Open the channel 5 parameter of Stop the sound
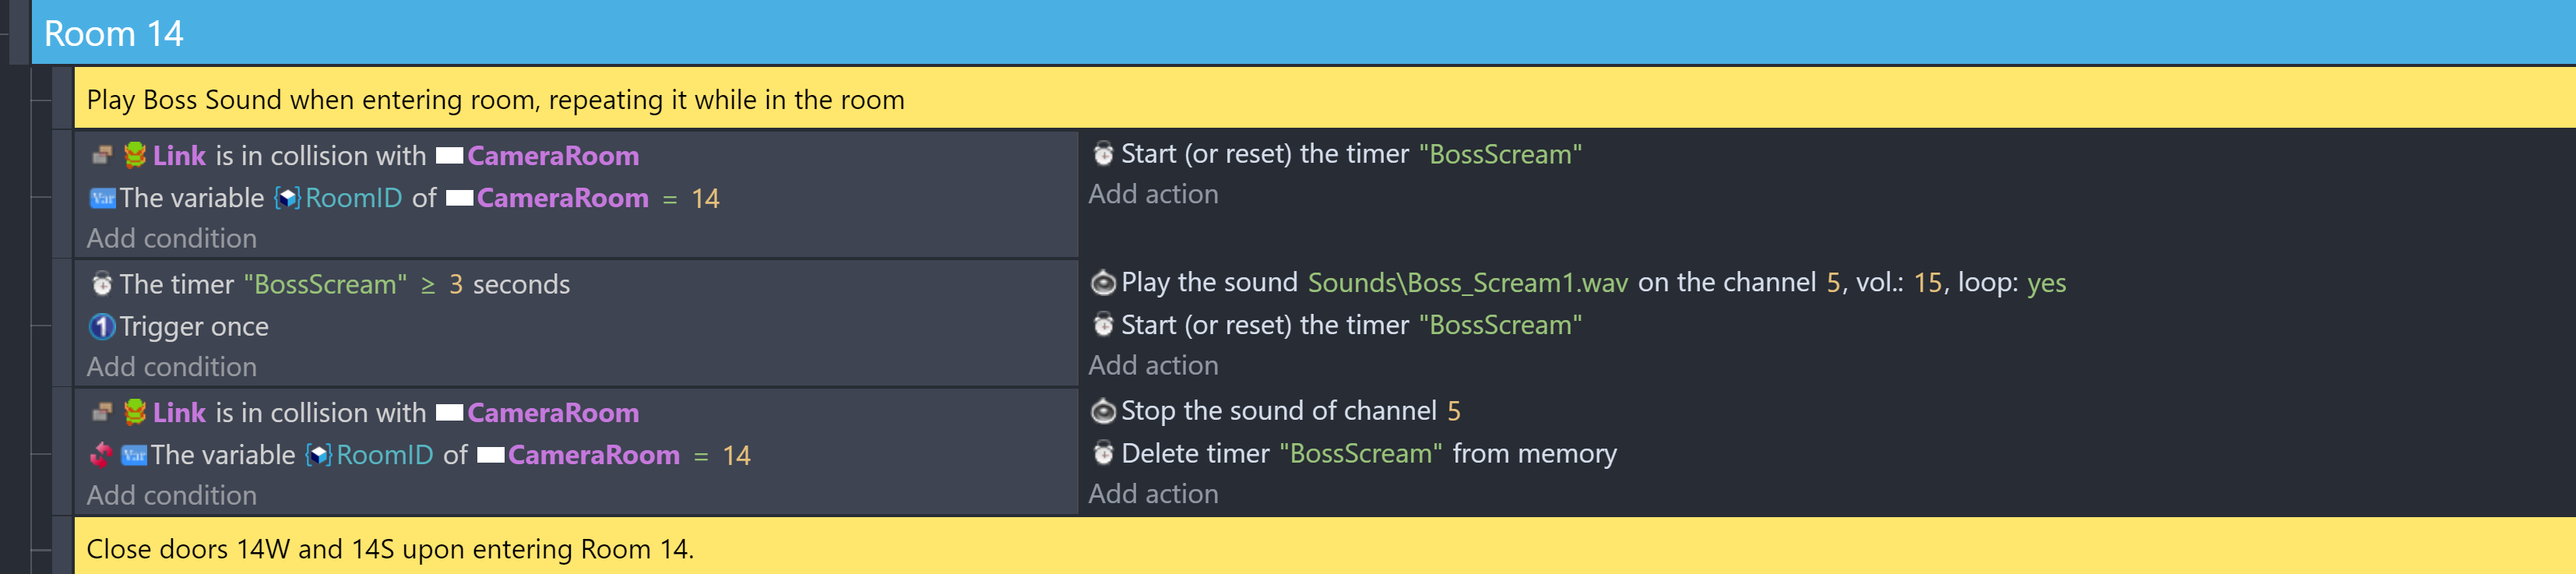The width and height of the screenshot is (2576, 574). pyautogui.click(x=1453, y=411)
